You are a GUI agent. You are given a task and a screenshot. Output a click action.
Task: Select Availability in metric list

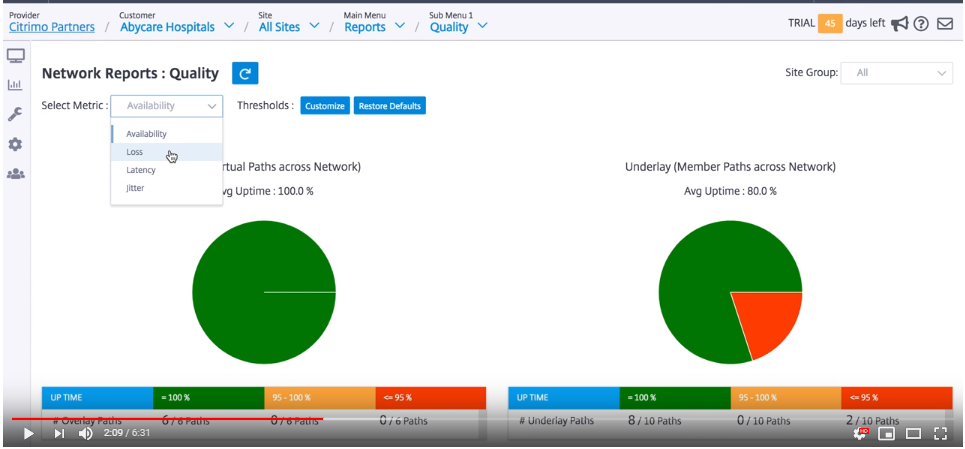pos(167,133)
